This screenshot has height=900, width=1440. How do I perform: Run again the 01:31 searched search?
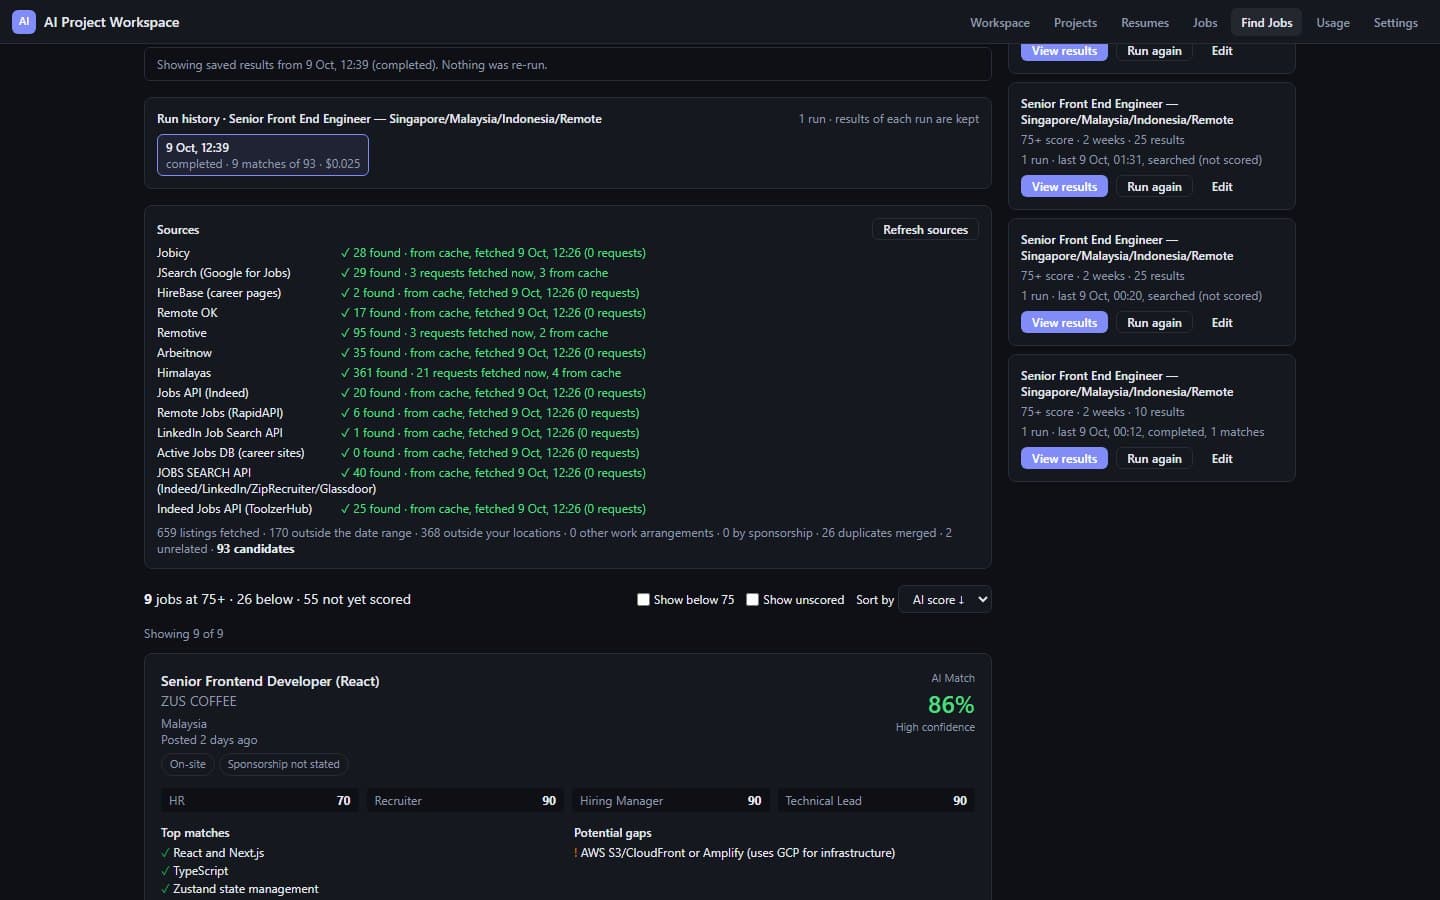1154,187
